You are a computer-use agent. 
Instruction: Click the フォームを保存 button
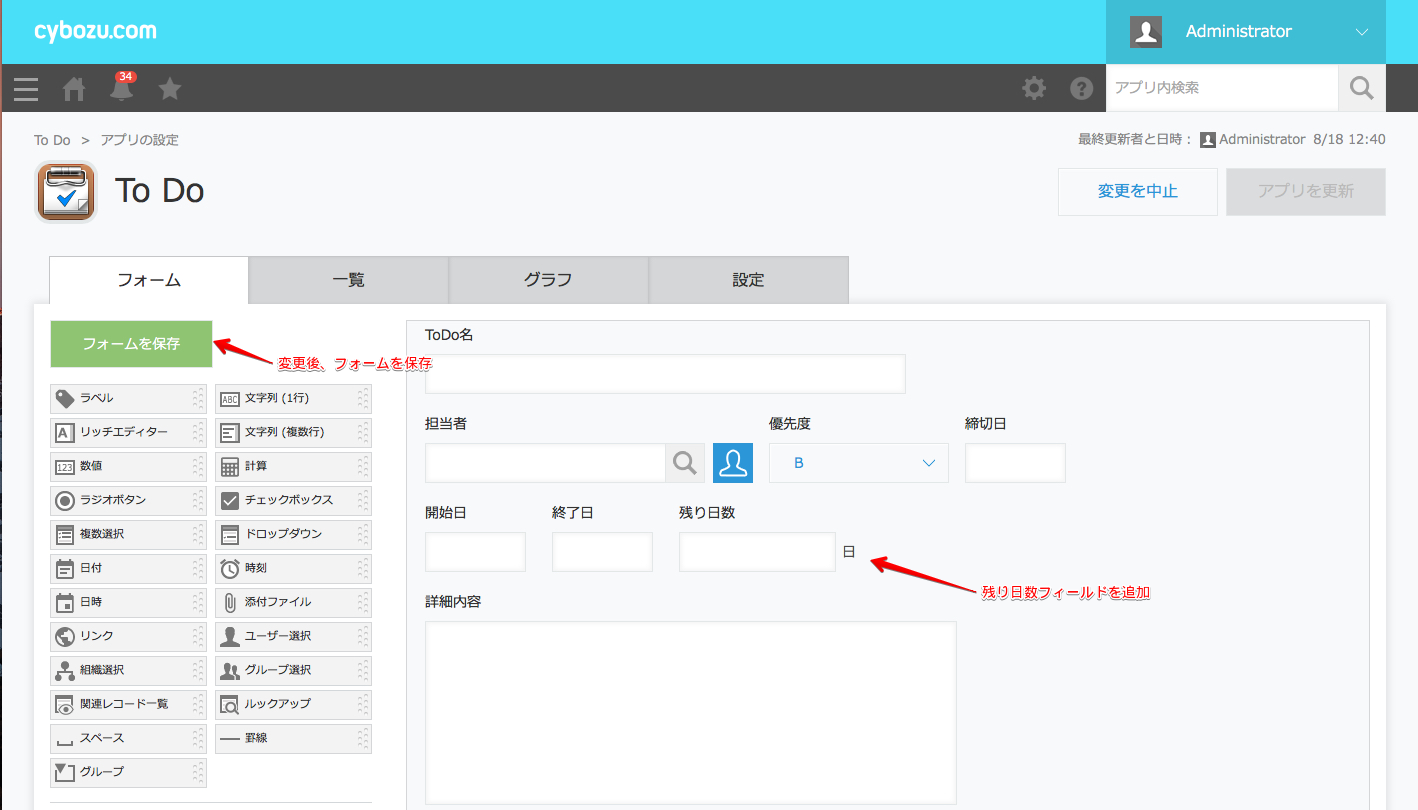131,344
